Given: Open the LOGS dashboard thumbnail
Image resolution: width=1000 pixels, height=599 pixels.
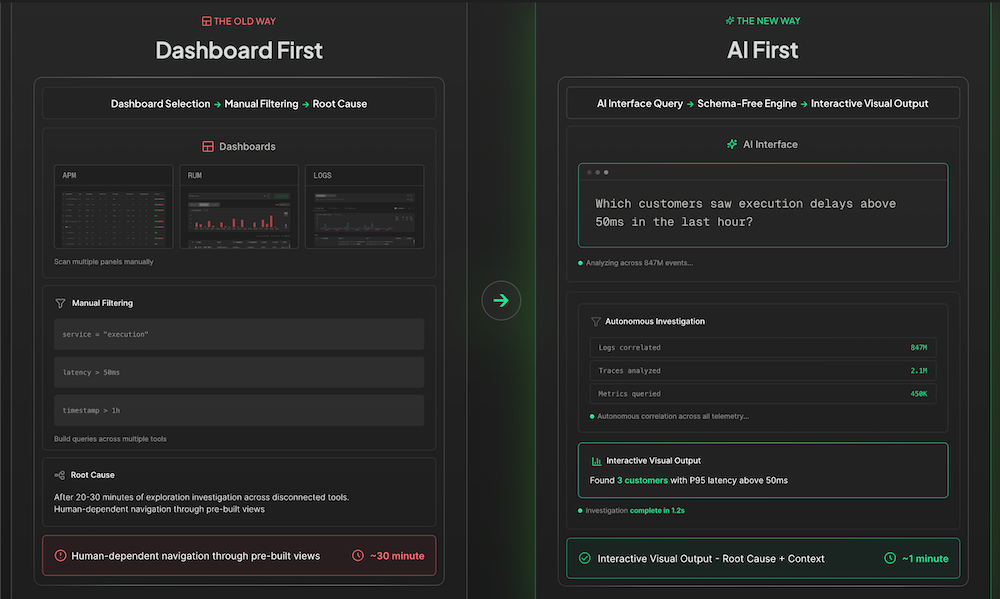Looking at the screenshot, I should (x=365, y=207).
